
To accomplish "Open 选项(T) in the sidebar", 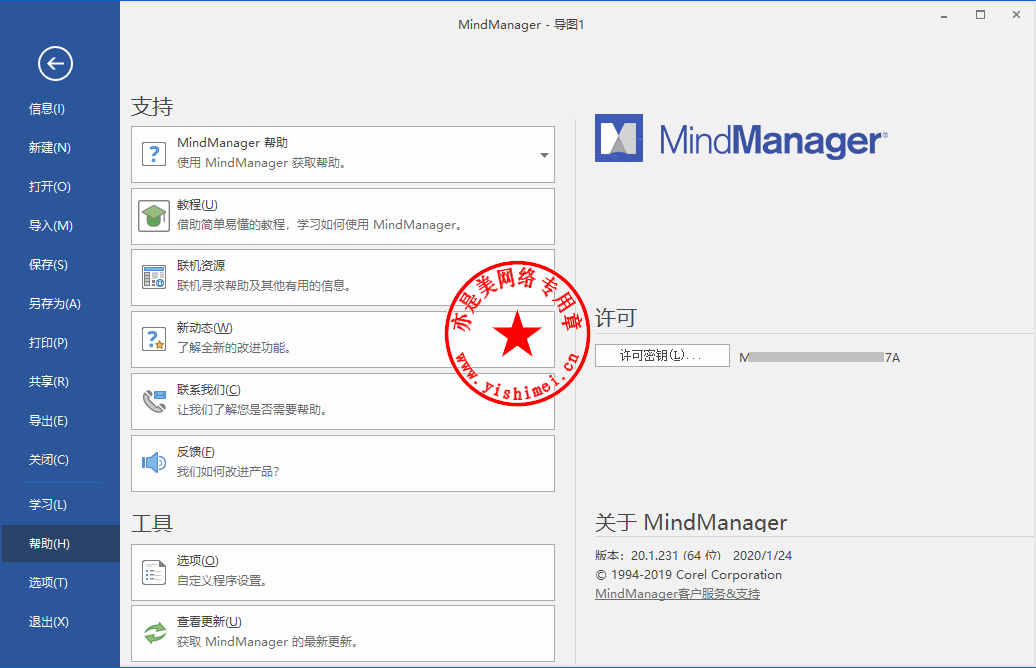I will pyautogui.click(x=48, y=583).
